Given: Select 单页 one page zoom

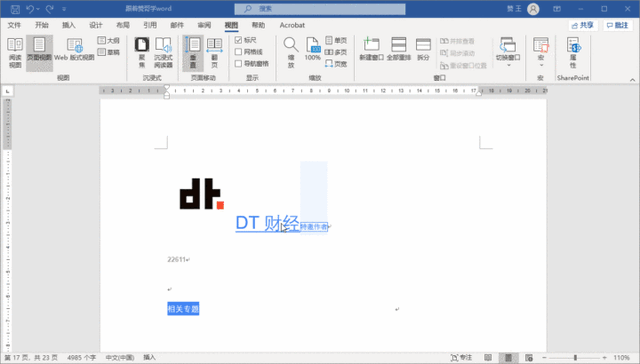Looking at the screenshot, I should (336, 40).
